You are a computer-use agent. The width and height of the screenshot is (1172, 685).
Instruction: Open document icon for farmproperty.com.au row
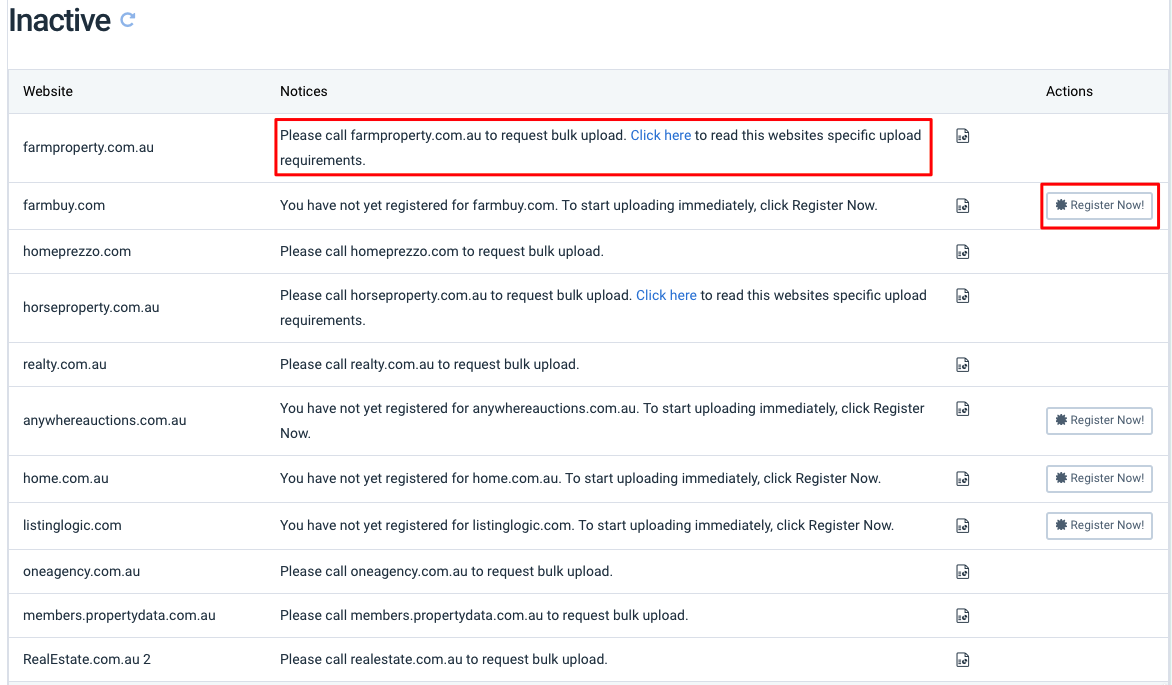tap(963, 136)
